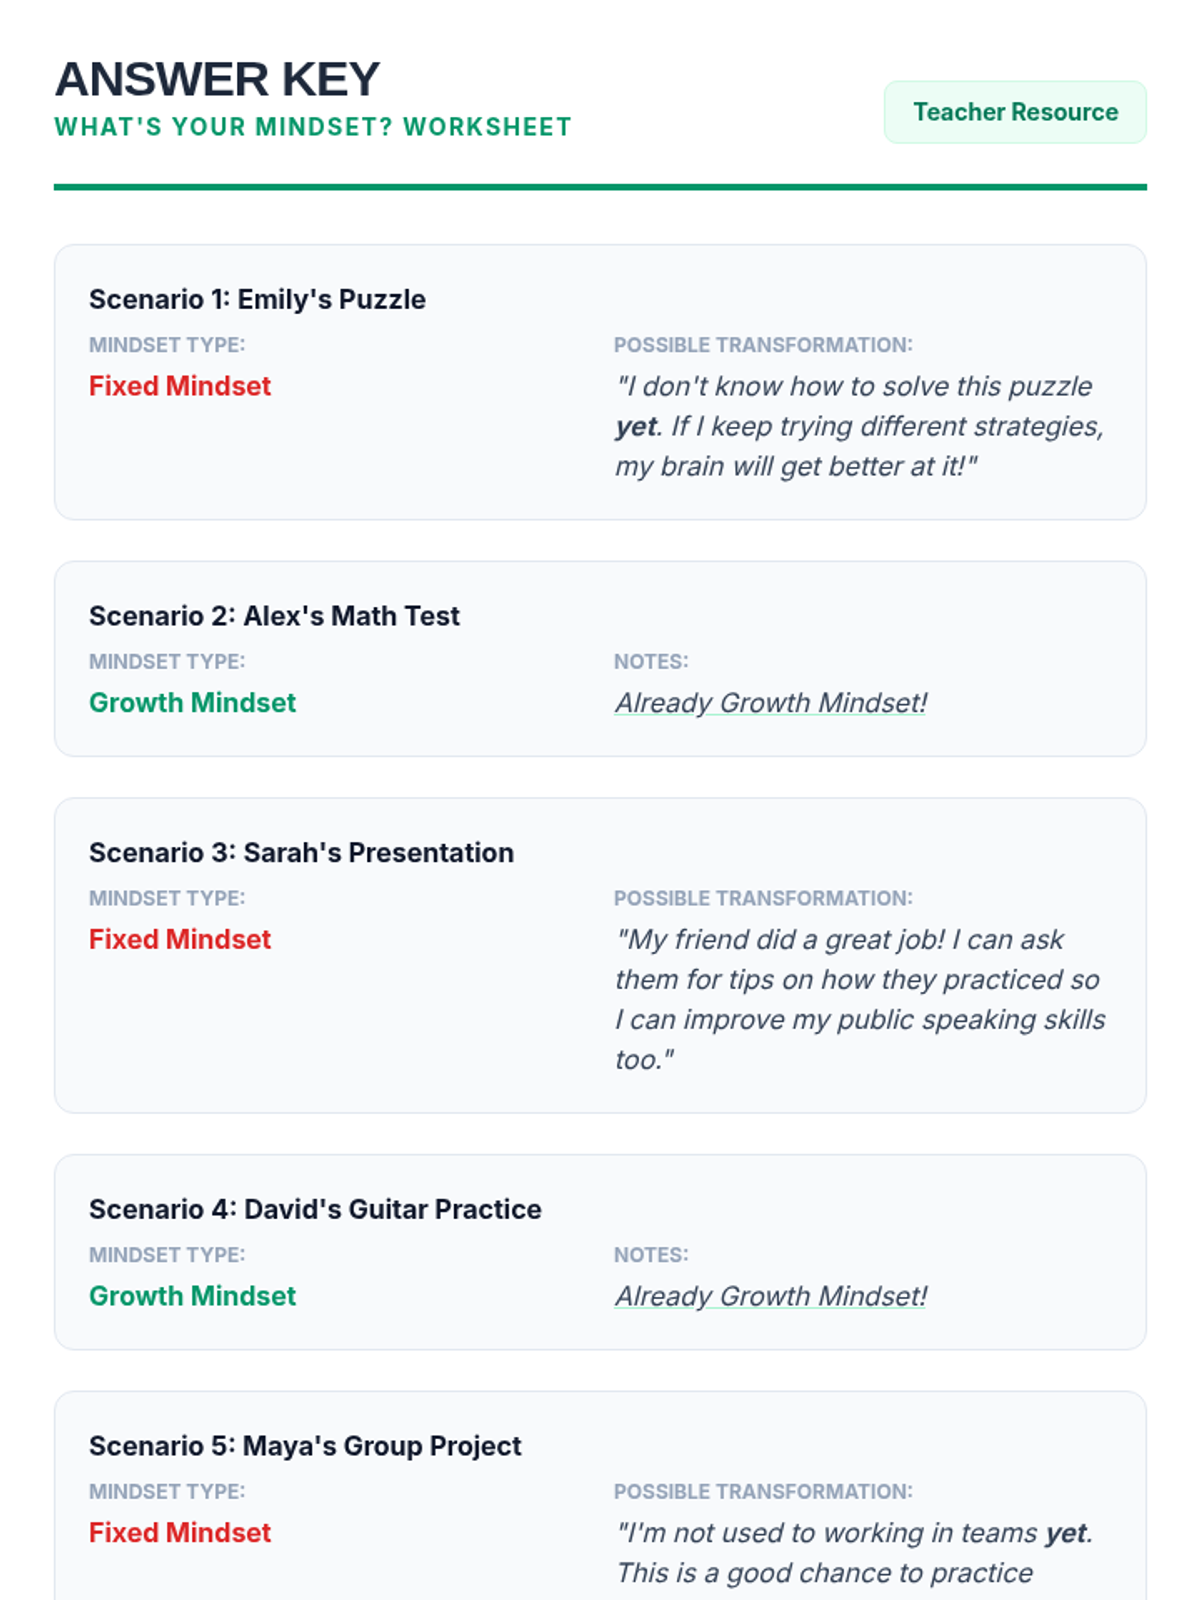Viewport: 1200px width, 1600px height.
Task: Click Growth Mindset label under Alex's Math Test
Action: pyautogui.click(x=192, y=703)
